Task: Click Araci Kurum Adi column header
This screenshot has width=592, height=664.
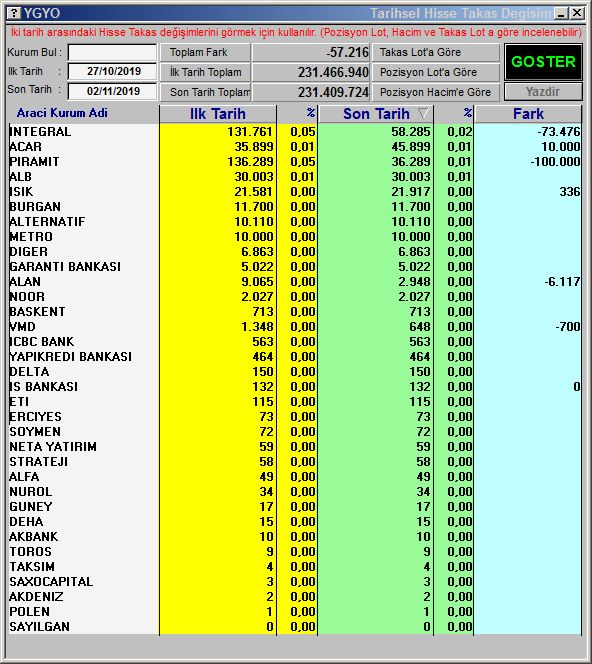Action: [62, 113]
